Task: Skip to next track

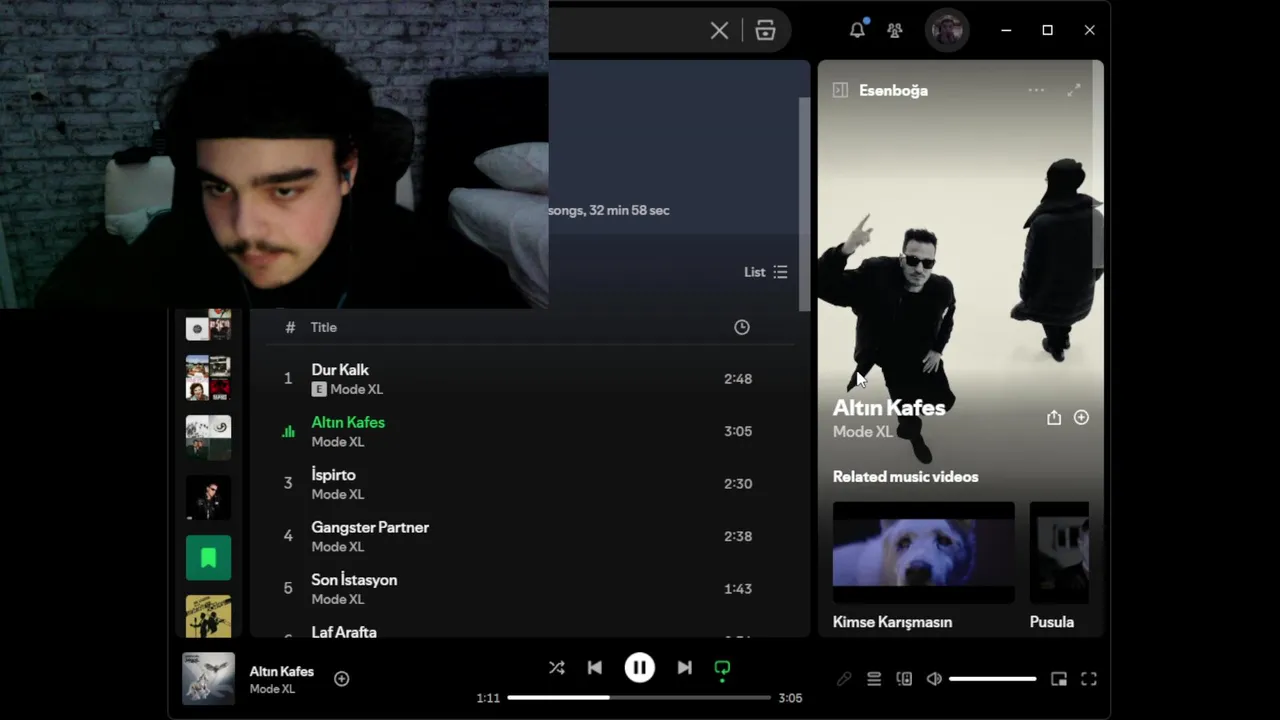Action: pos(684,668)
